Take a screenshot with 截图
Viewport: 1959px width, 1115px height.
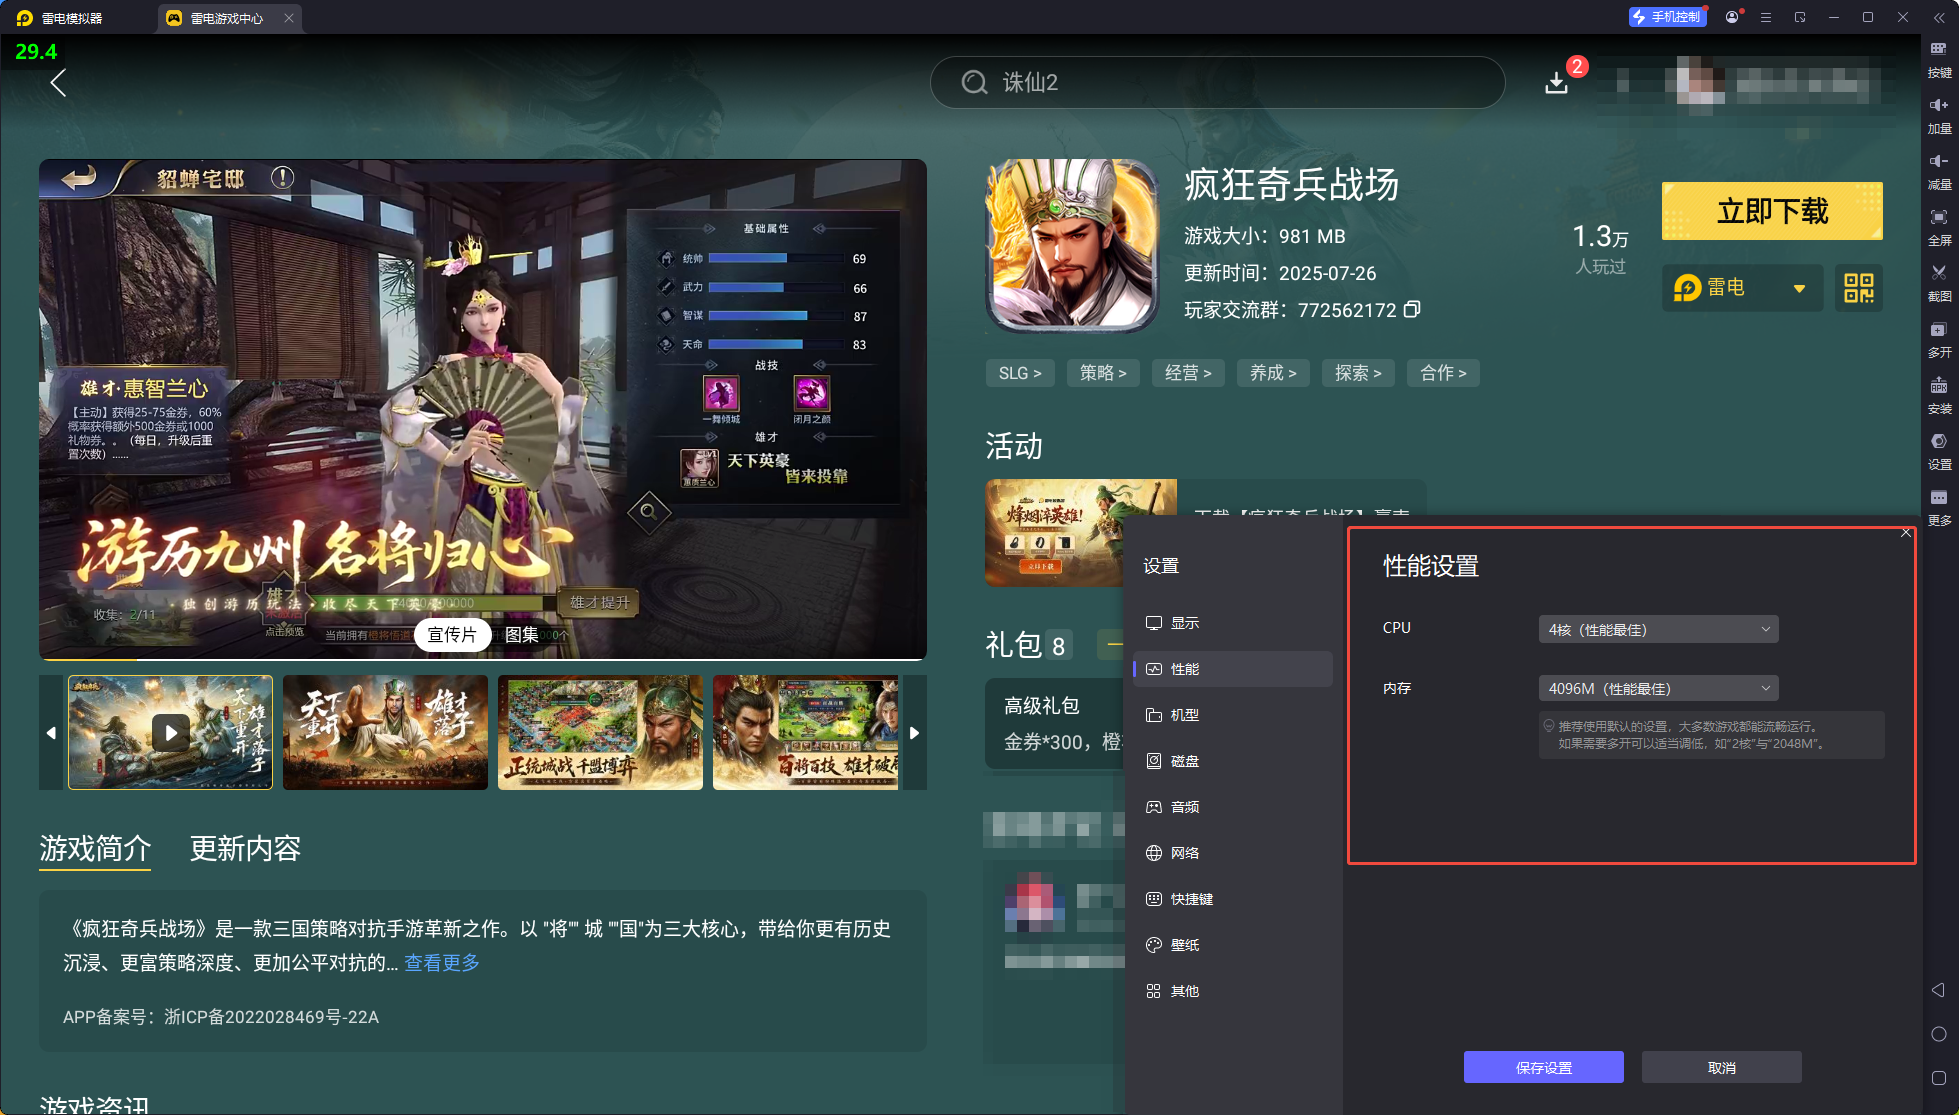1939,284
